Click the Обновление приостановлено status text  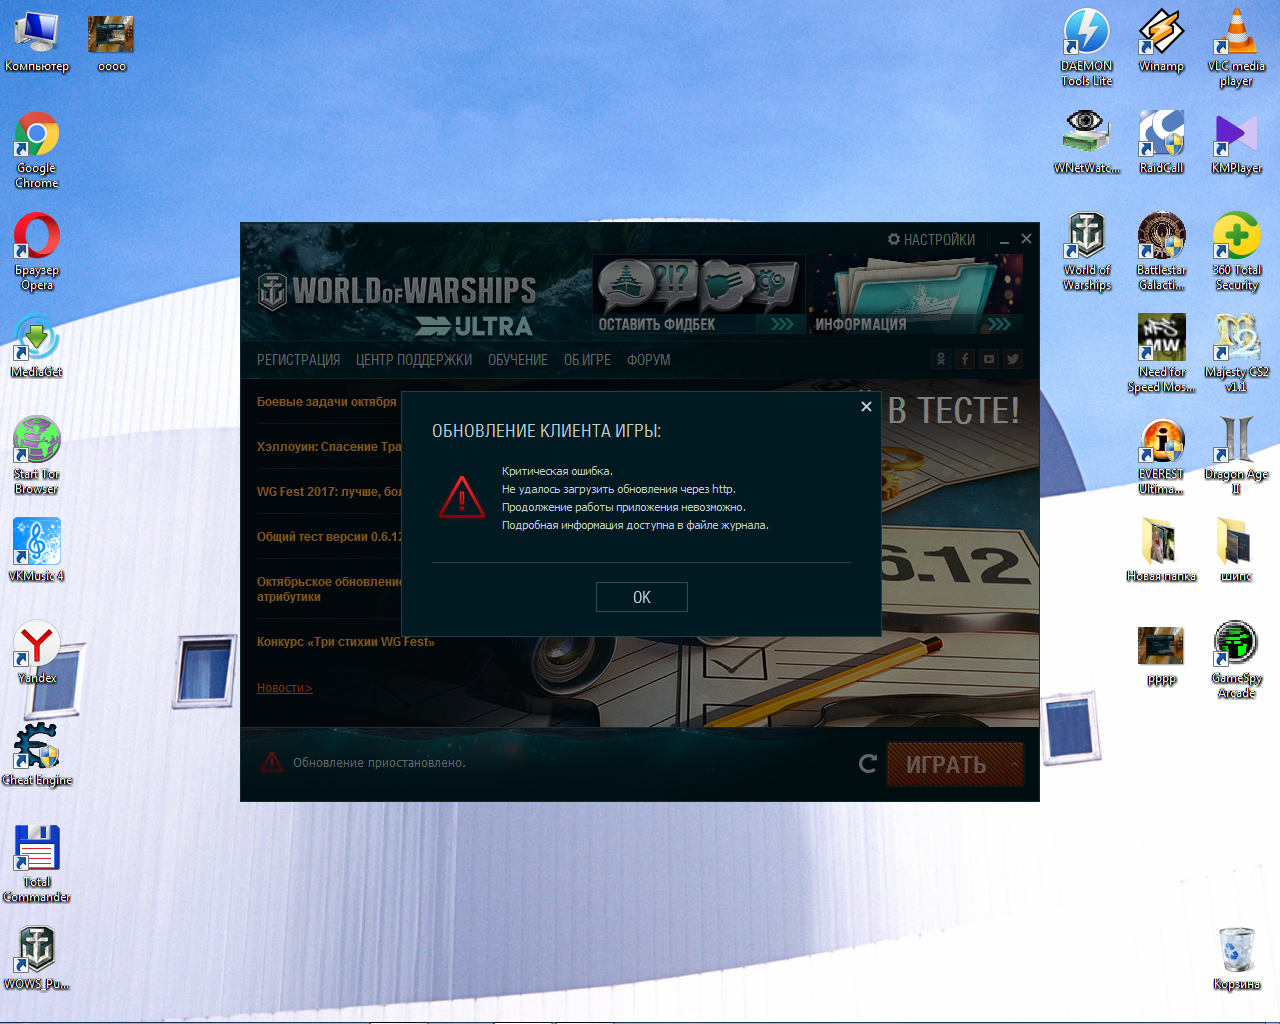tap(379, 763)
